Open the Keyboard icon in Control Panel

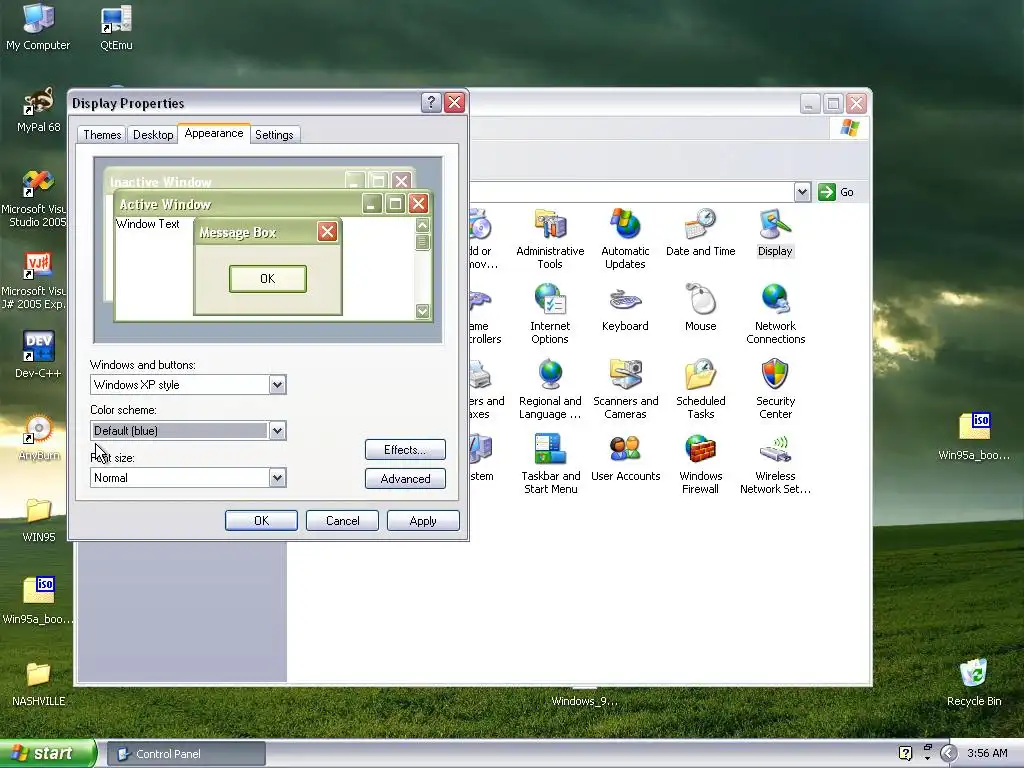tap(625, 307)
